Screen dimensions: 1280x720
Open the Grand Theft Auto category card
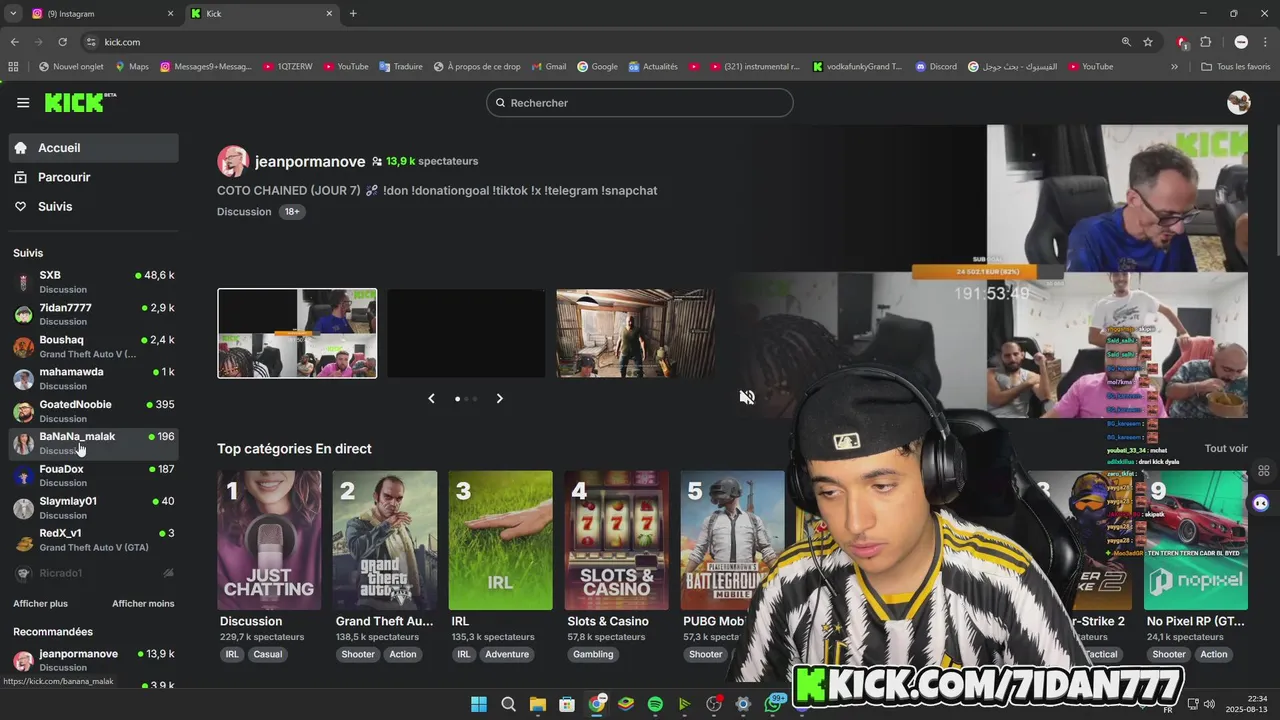coord(385,540)
